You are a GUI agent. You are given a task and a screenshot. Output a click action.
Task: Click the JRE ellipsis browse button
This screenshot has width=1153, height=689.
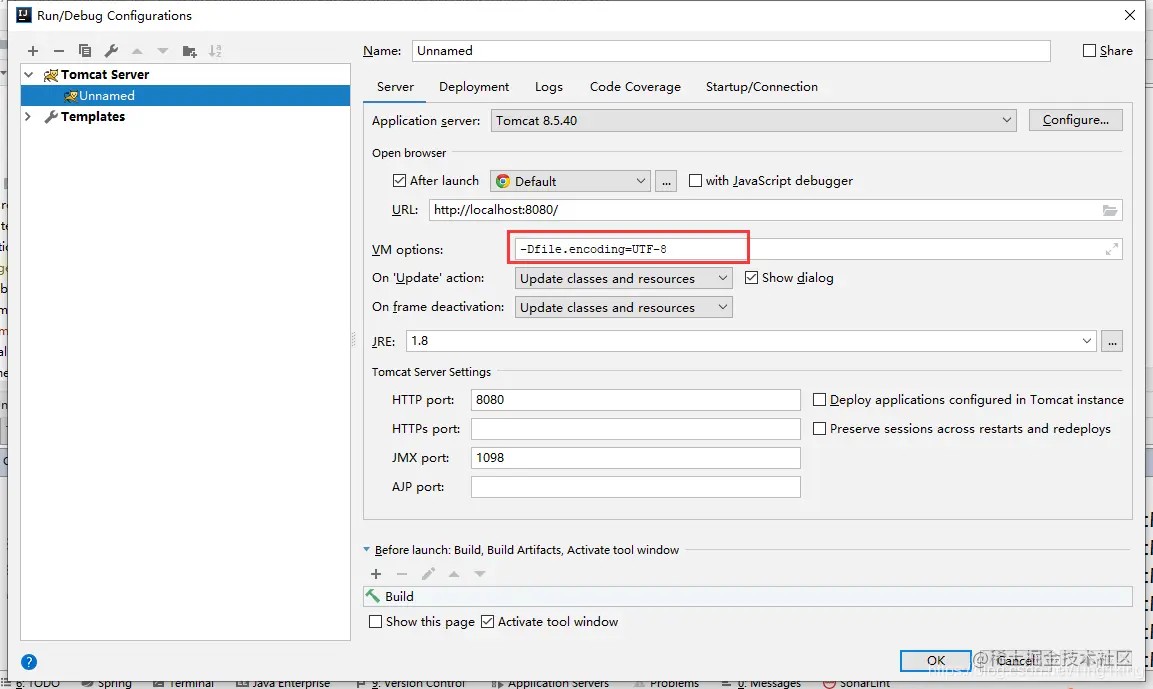(x=1112, y=341)
